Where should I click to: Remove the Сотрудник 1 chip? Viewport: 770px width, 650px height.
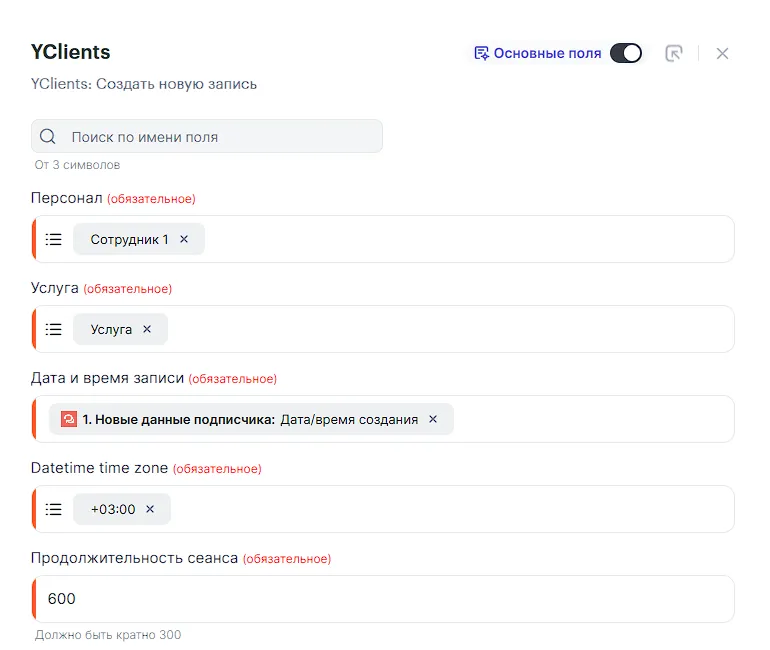point(184,239)
